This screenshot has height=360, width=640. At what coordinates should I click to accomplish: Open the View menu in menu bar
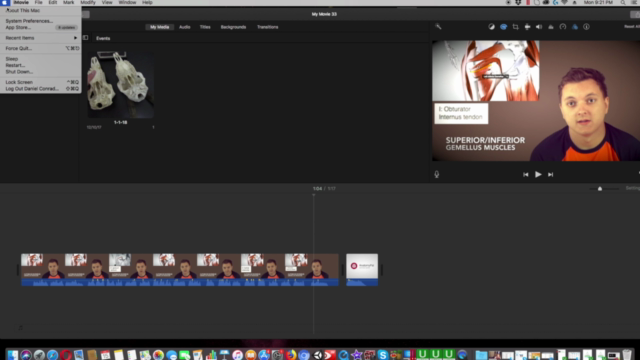click(107, 2)
